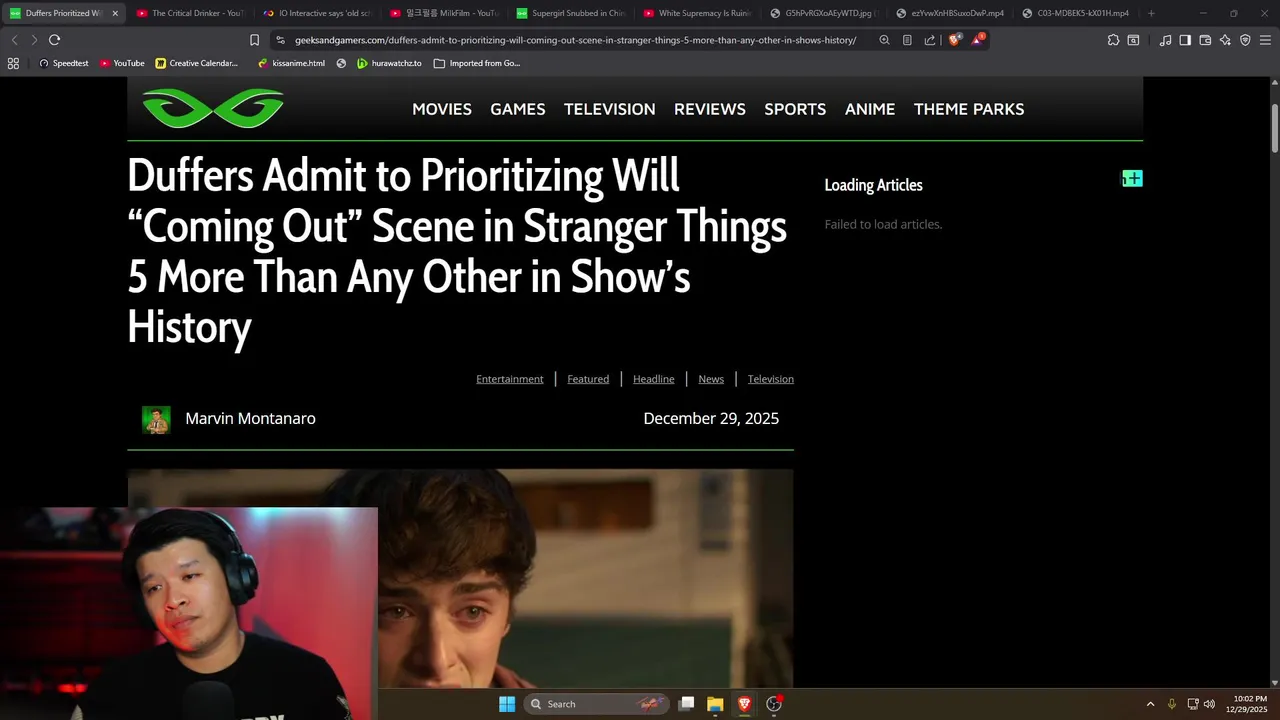Switch to the C03-MDBEK5-kX01H.mp4 tab

(1076, 13)
